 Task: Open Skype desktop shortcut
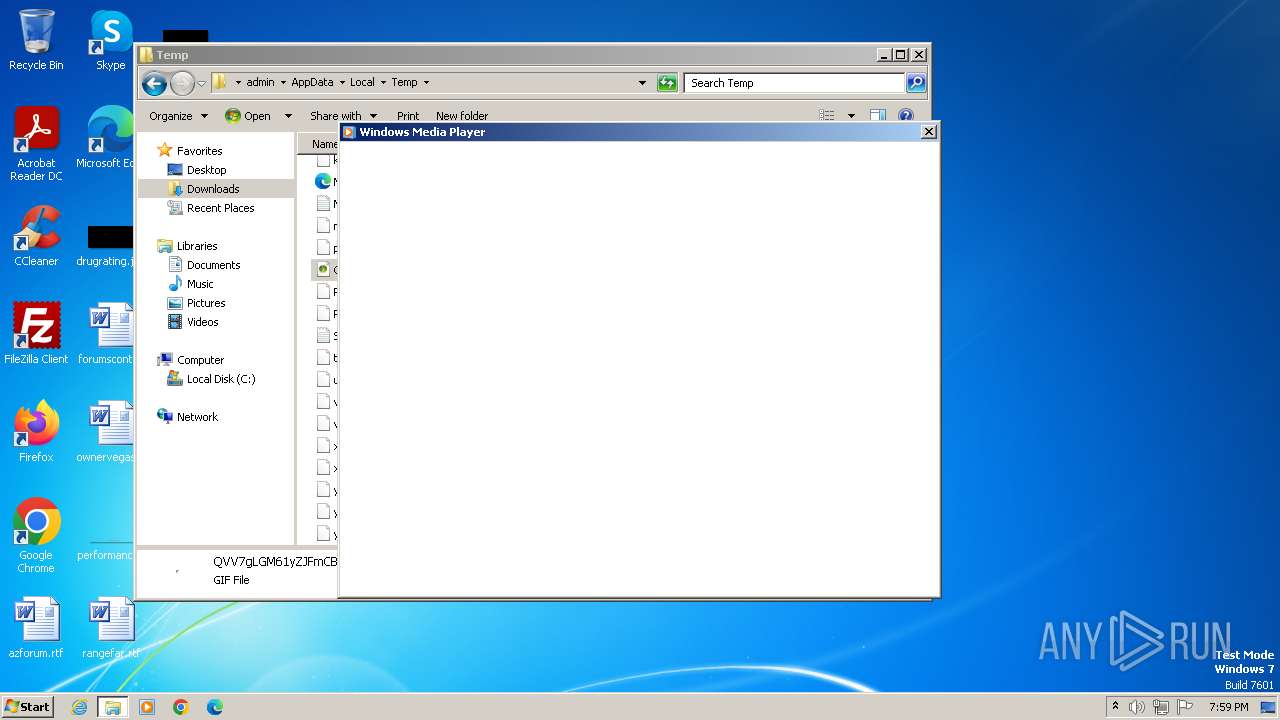click(x=111, y=41)
